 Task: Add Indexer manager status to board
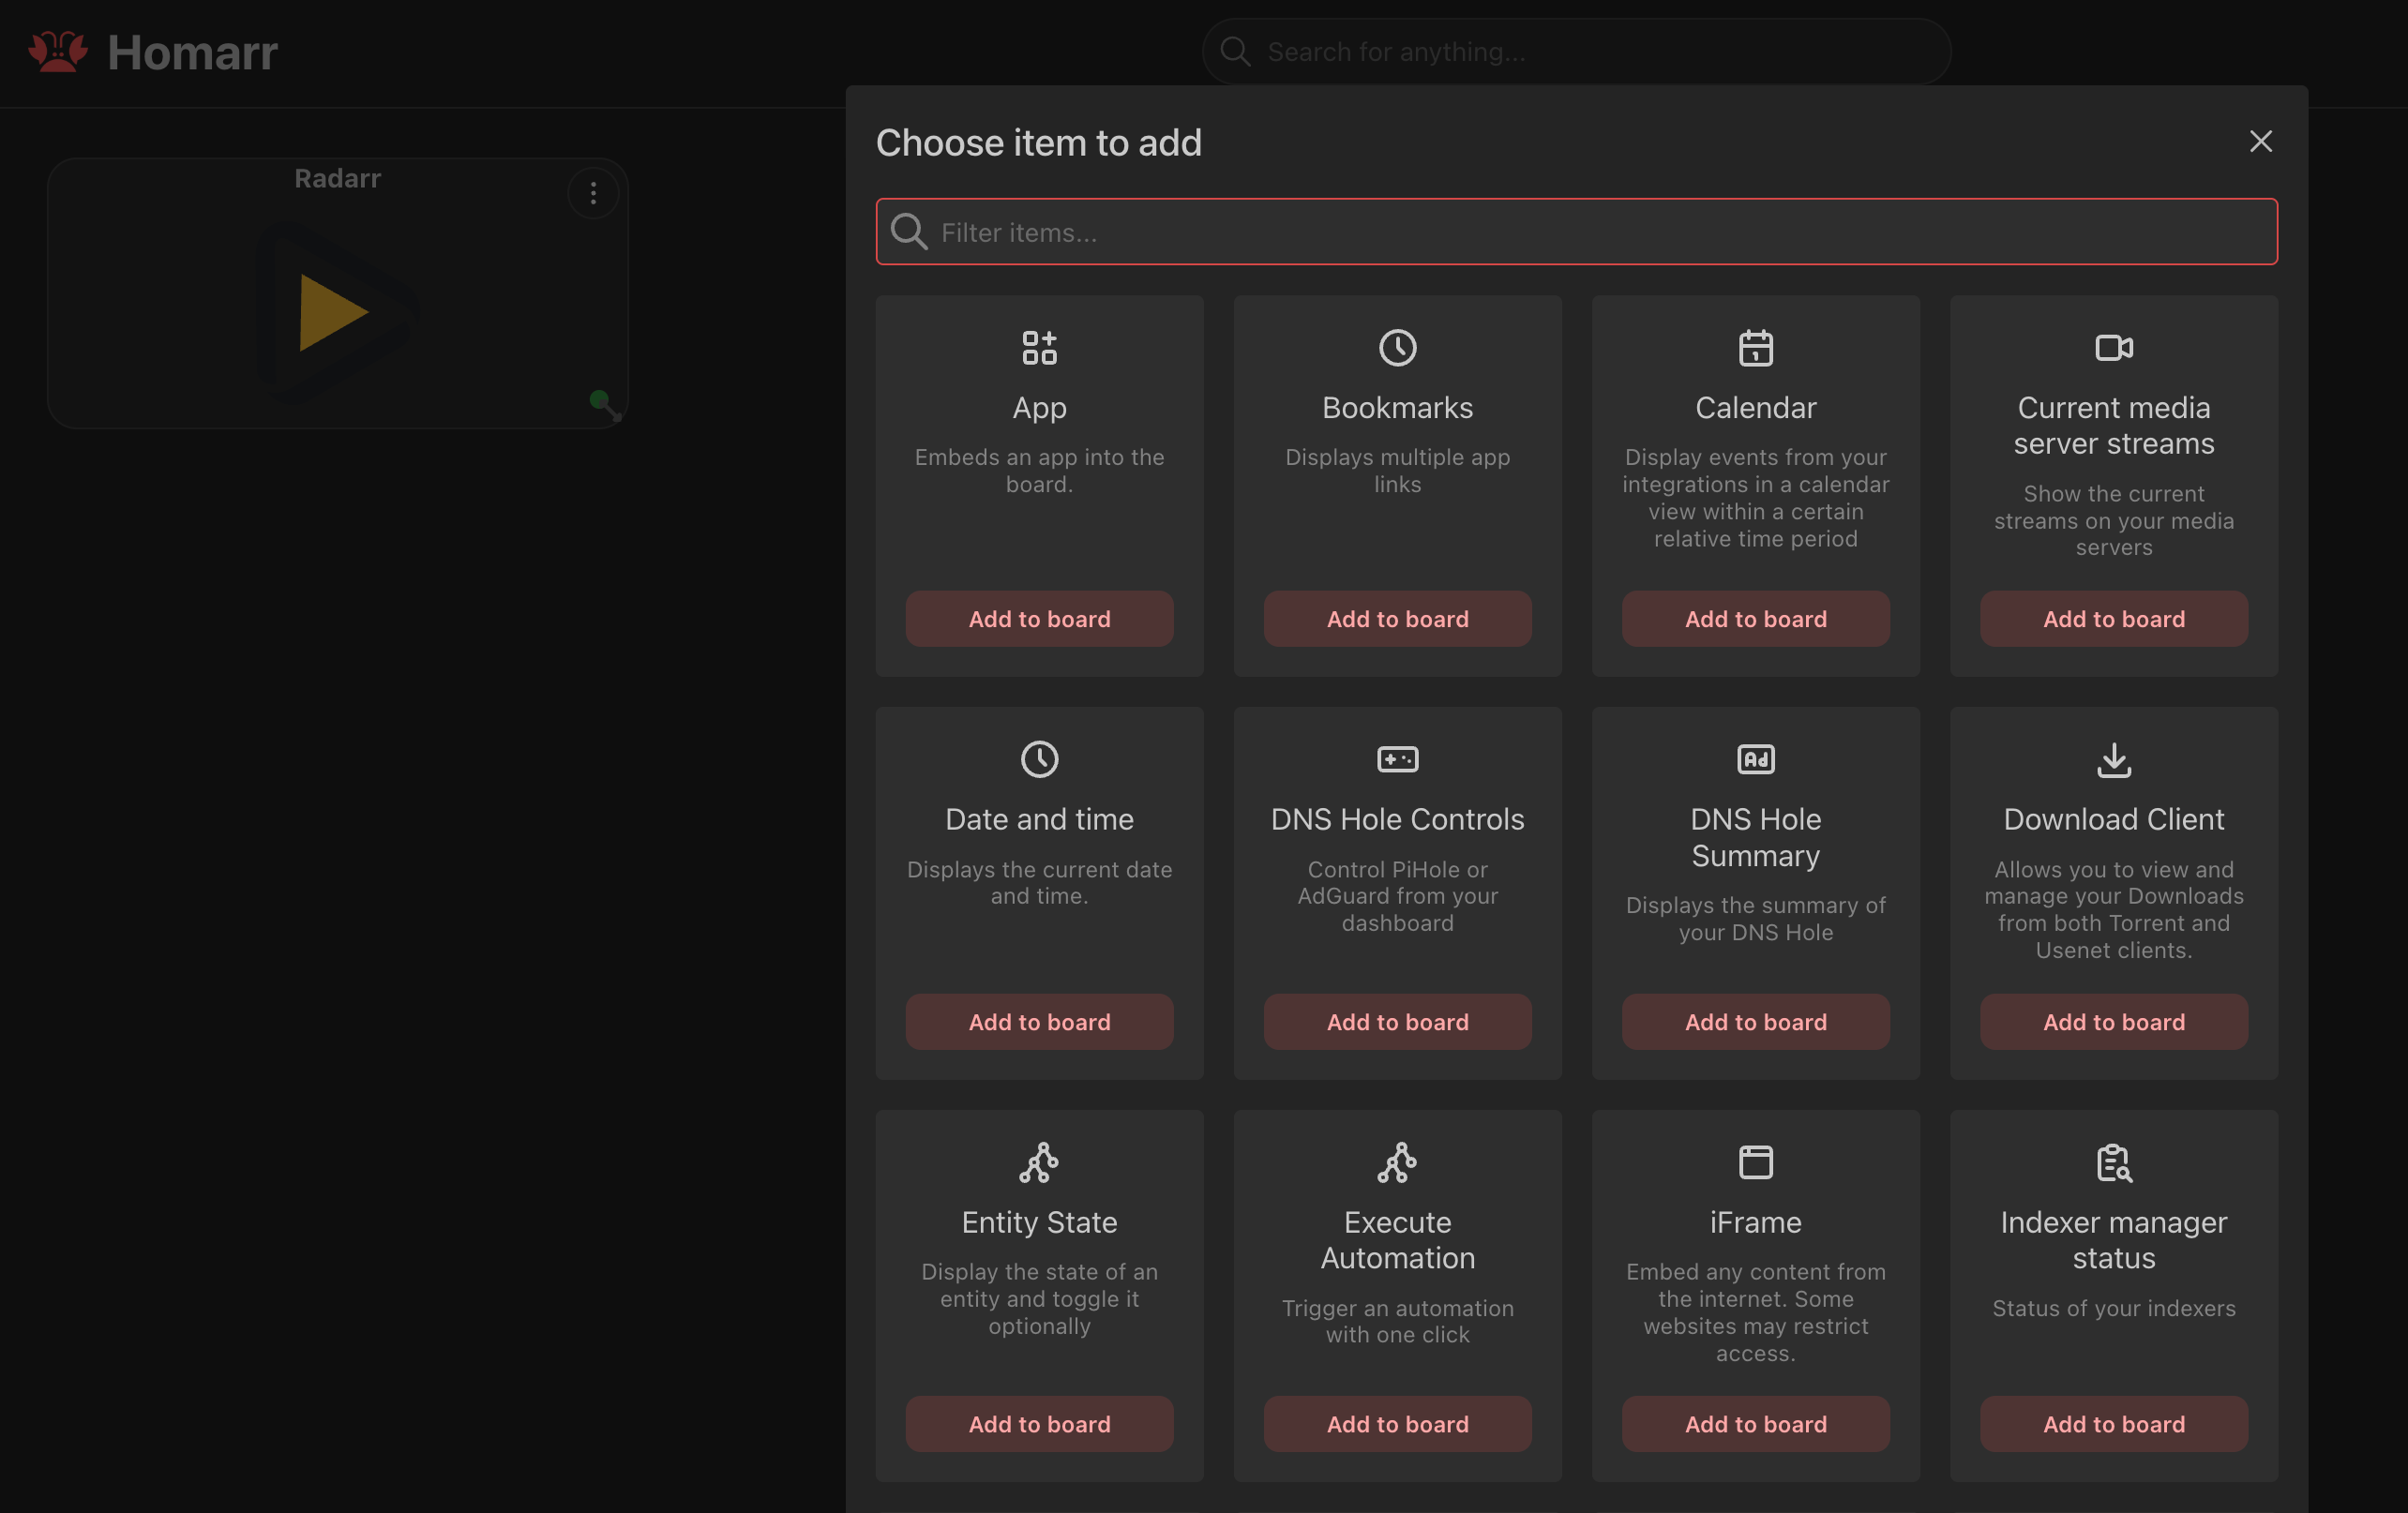(x=2113, y=1423)
